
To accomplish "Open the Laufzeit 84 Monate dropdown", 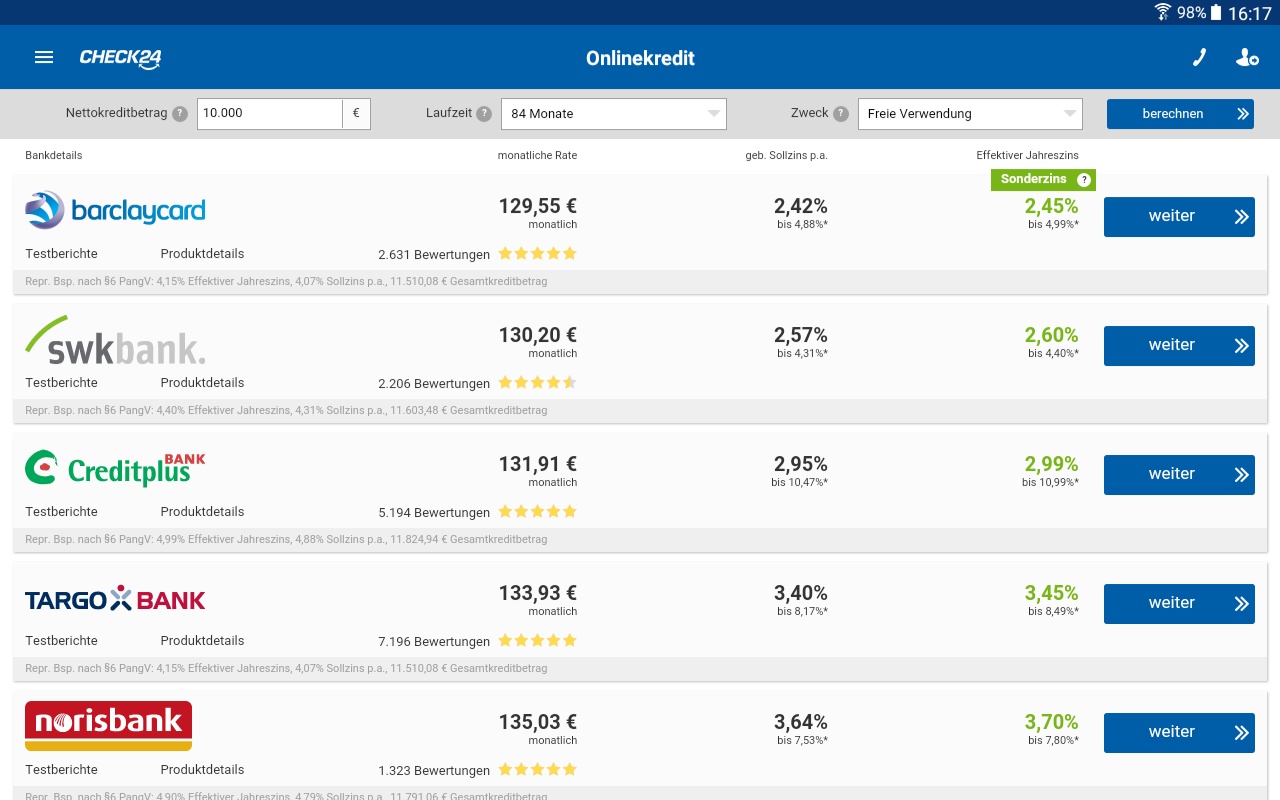I will point(613,114).
